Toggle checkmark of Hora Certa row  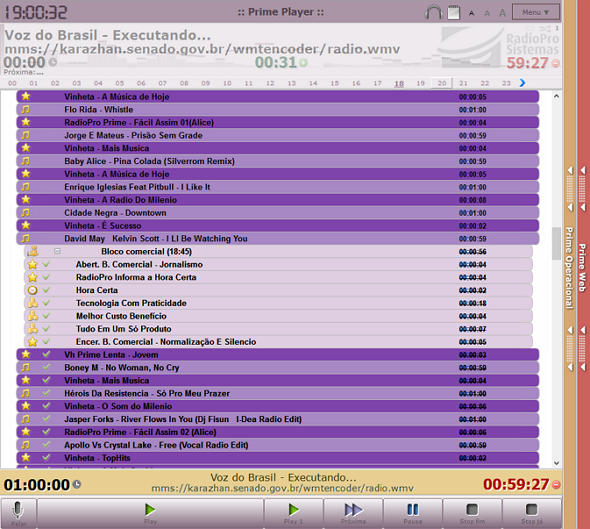tap(46, 290)
